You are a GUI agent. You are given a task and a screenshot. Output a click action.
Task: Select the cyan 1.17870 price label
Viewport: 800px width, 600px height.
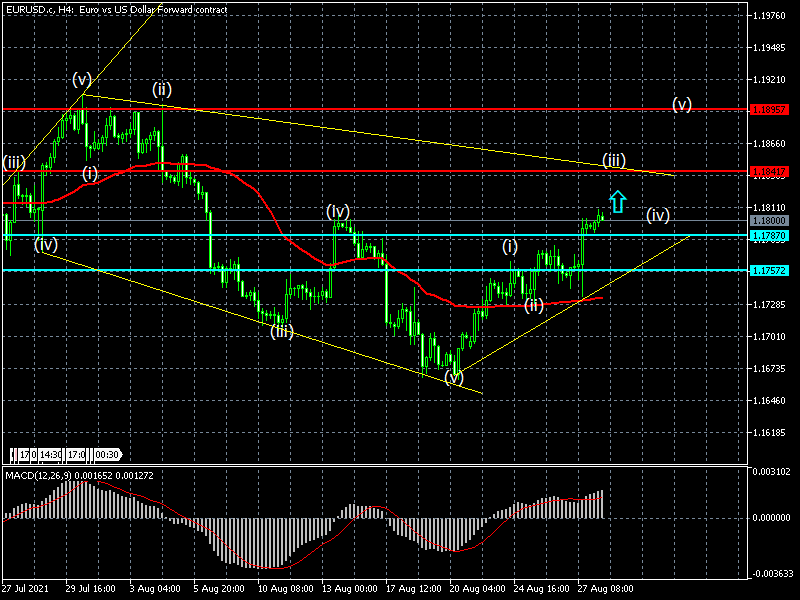(x=769, y=235)
